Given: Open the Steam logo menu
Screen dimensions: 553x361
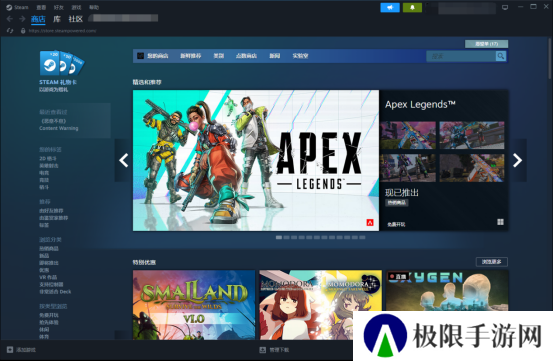Looking at the screenshot, I should tap(9, 7).
